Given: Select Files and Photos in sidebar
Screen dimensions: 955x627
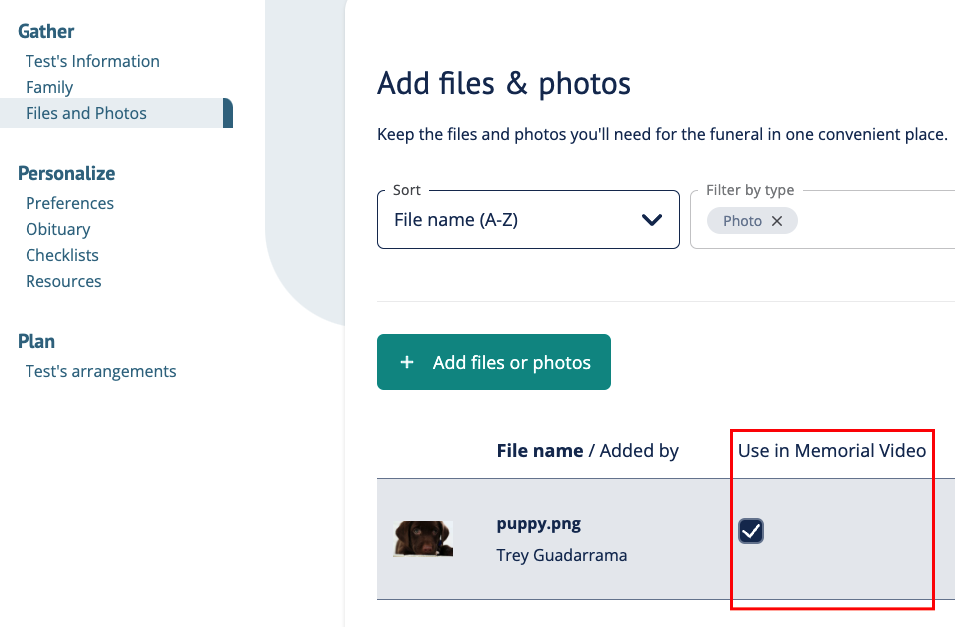Looking at the screenshot, I should [116, 113].
